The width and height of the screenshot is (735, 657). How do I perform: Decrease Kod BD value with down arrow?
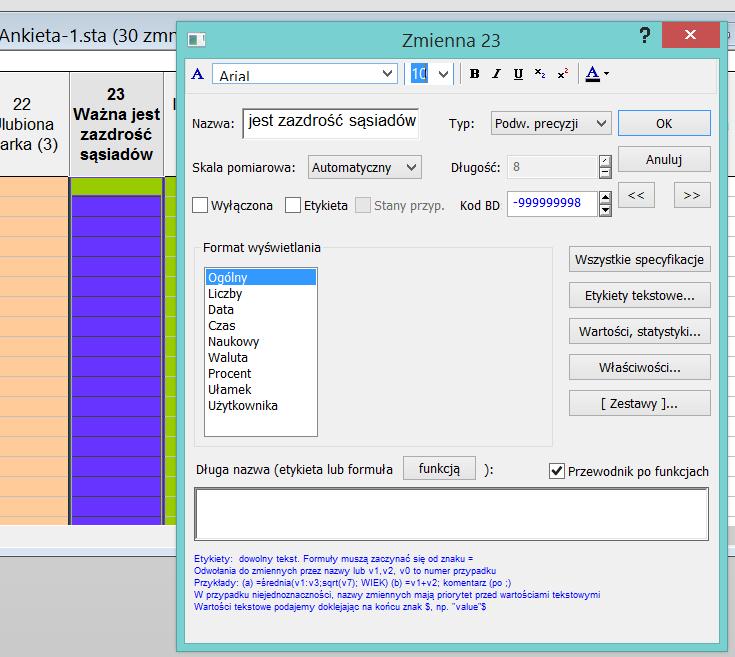[x=605, y=210]
